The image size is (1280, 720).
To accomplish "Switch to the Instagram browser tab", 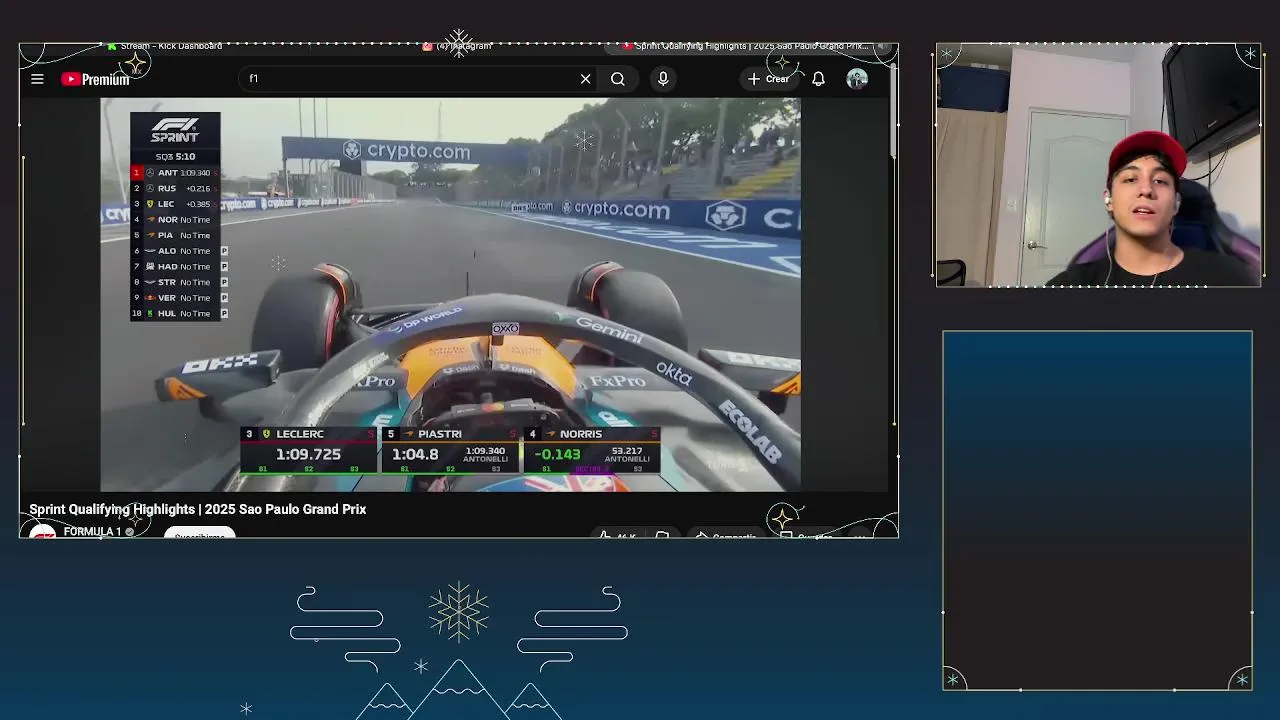I will (x=458, y=46).
